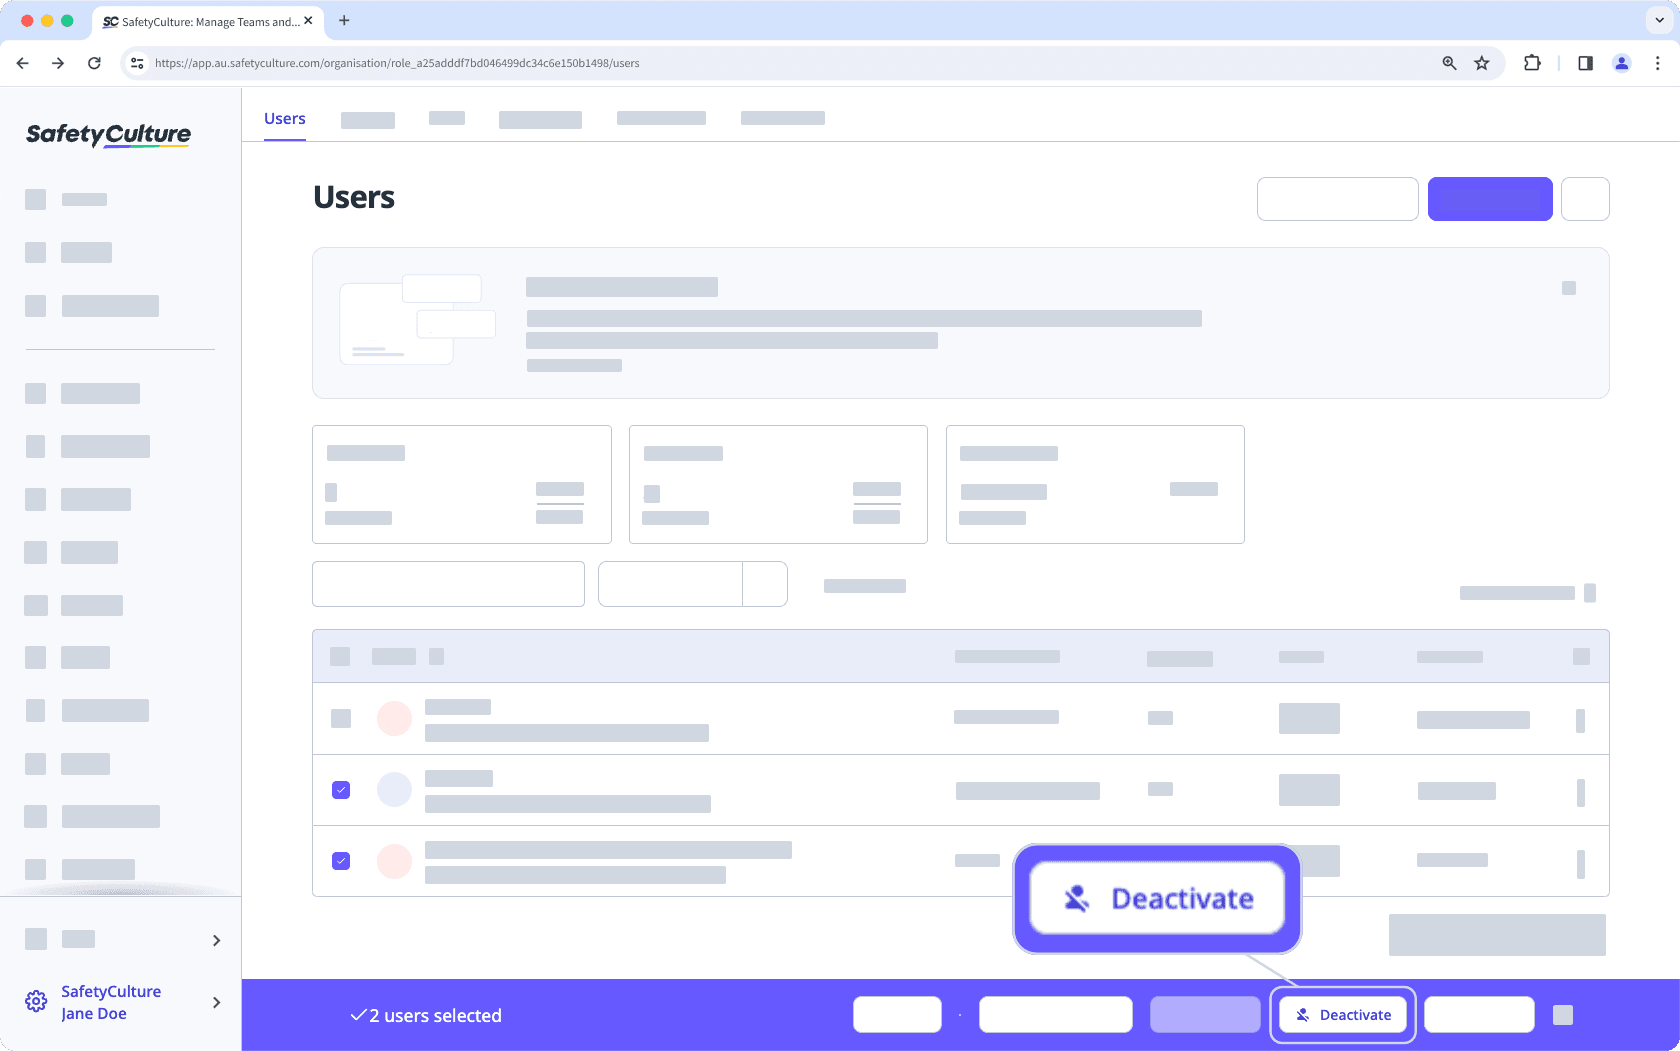Viewport: 1680px width, 1051px height.
Task: Open organisation settings via the gear icon
Action: (x=36, y=1001)
